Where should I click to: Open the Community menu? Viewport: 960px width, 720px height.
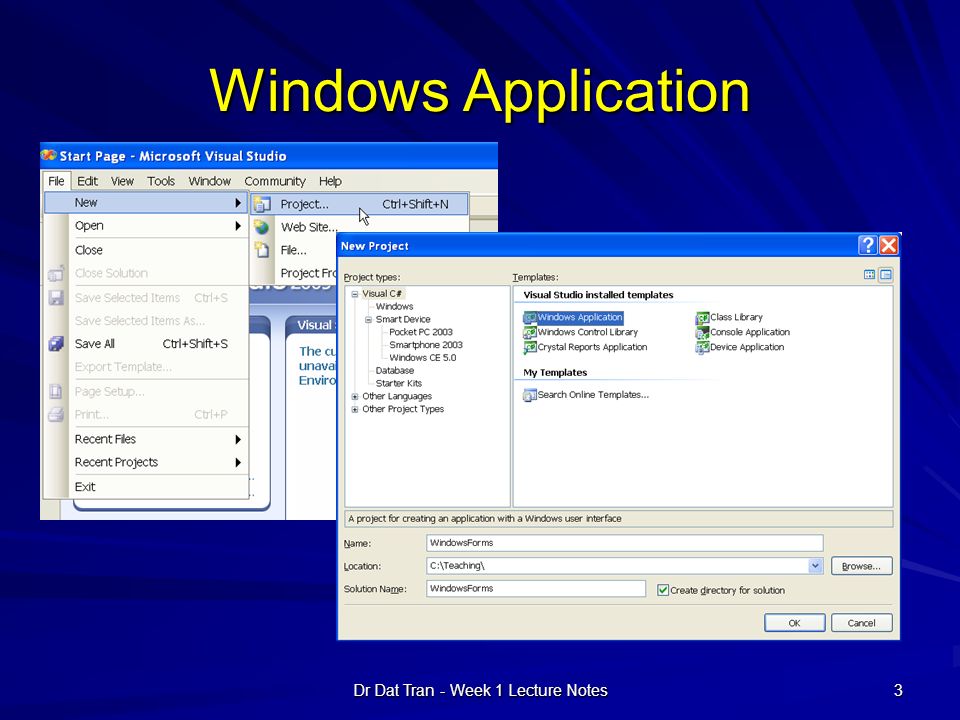275,181
